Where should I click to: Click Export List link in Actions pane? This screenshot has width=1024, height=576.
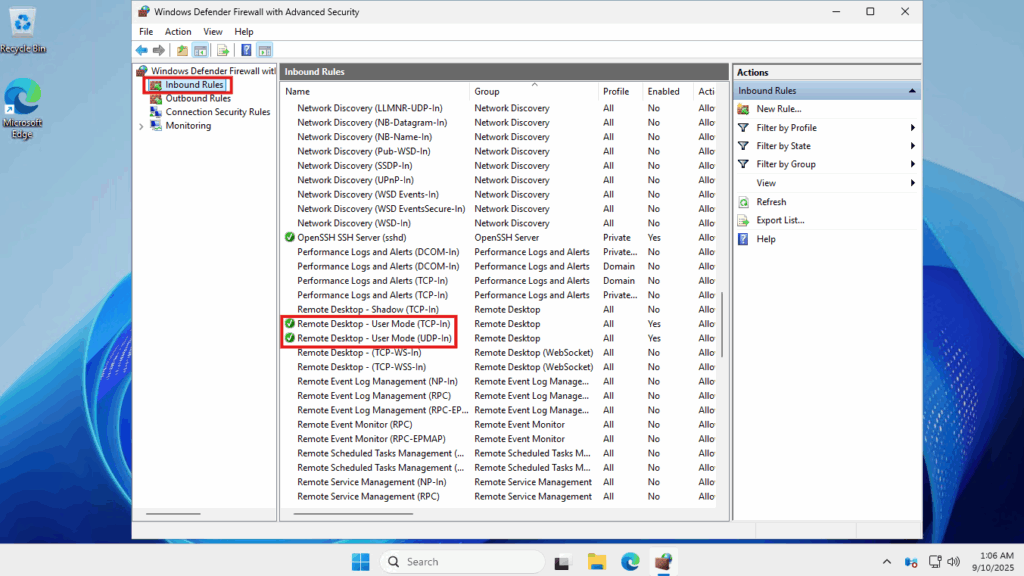[780, 220]
